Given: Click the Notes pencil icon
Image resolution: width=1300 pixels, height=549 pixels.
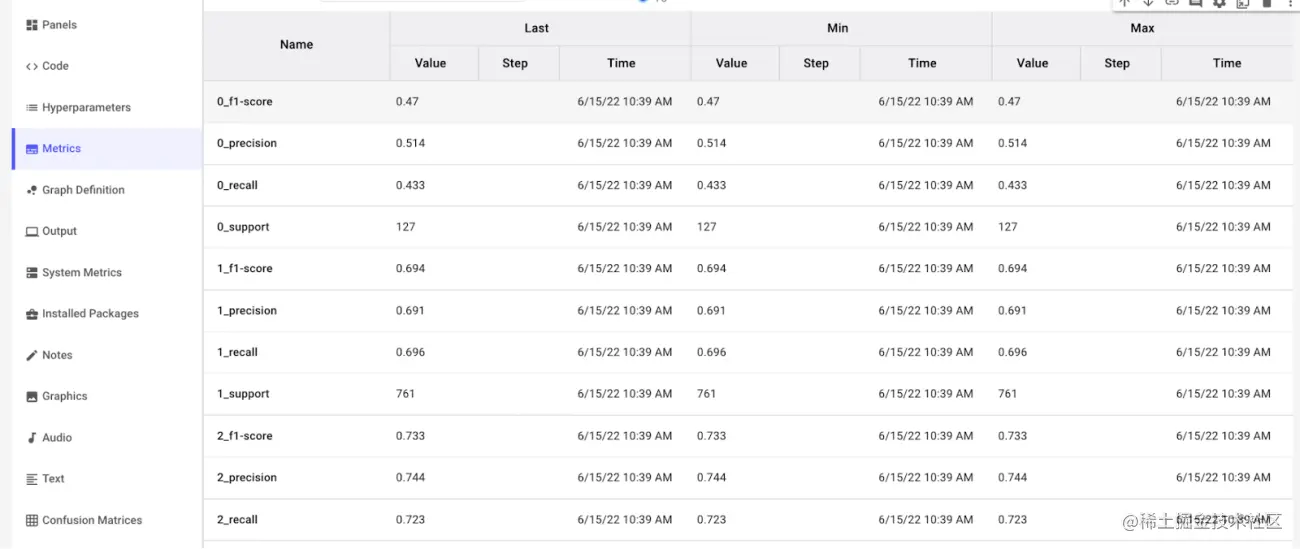Looking at the screenshot, I should [x=32, y=355].
